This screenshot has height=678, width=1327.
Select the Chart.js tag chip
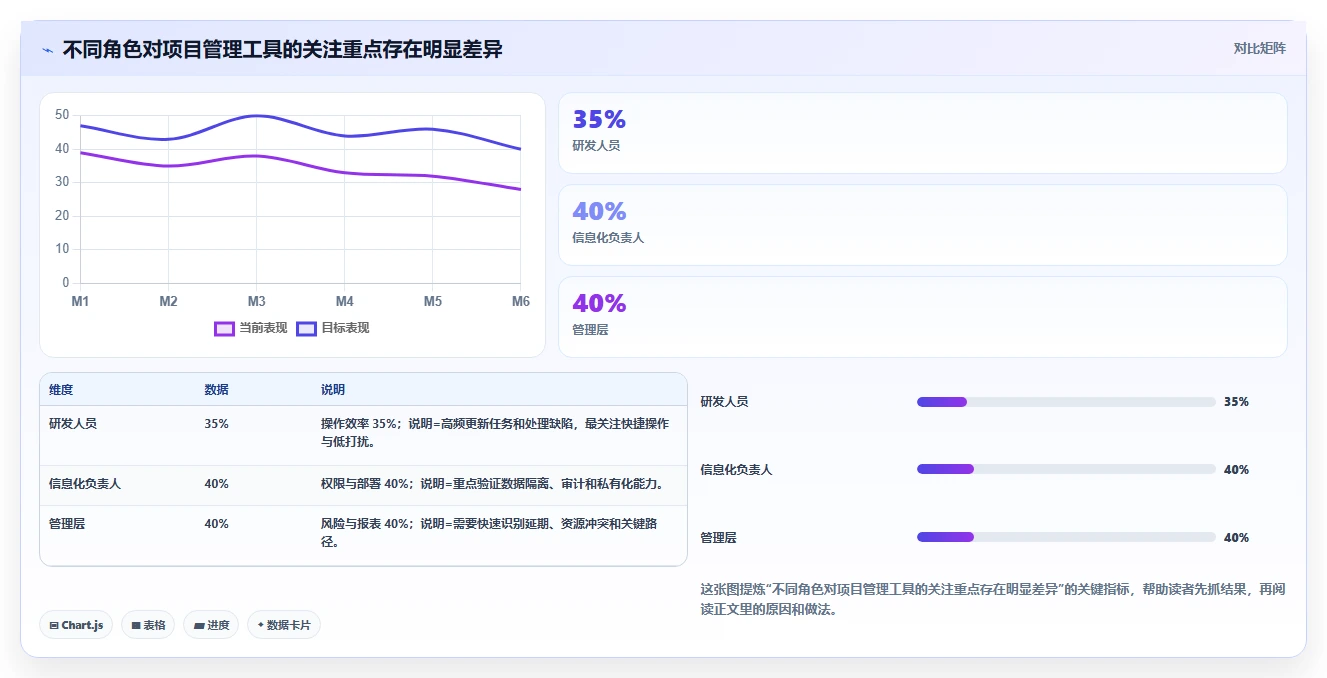76,625
